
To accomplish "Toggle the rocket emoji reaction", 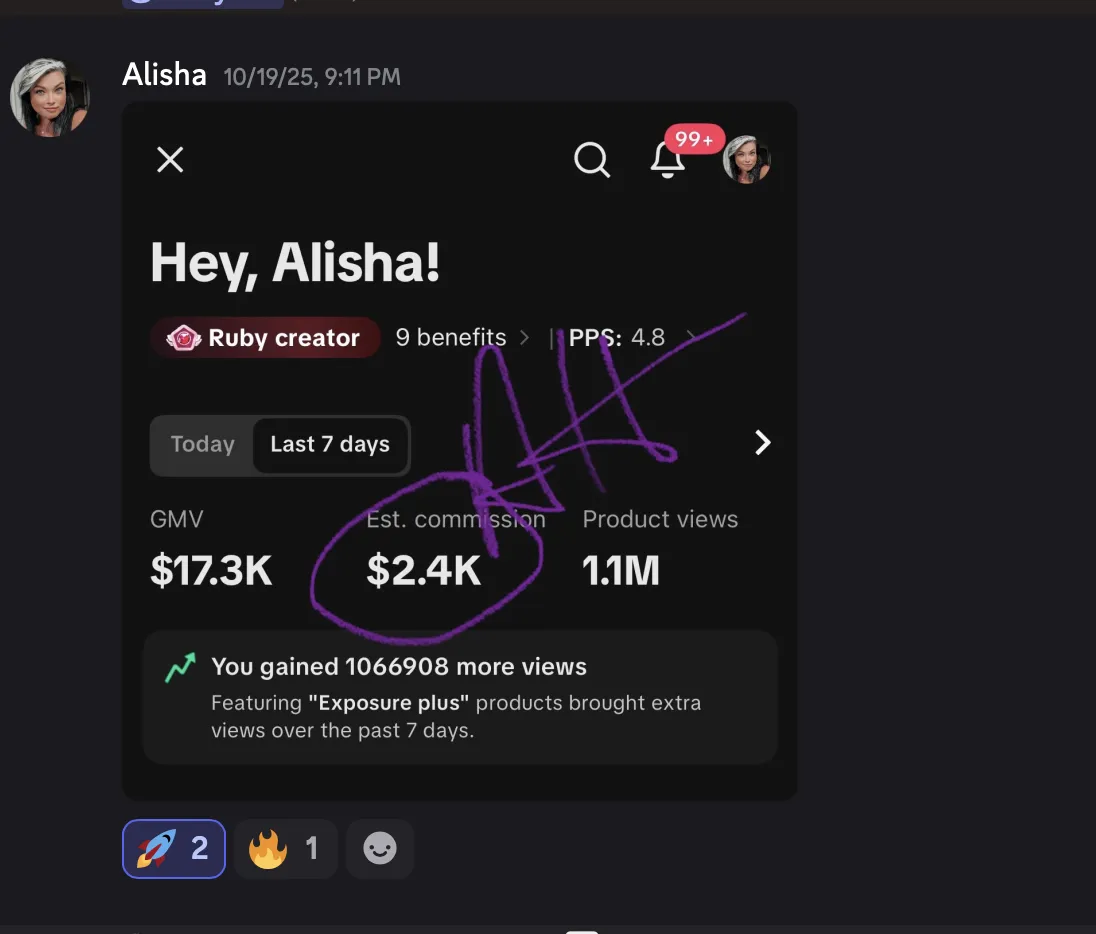I will 174,849.
